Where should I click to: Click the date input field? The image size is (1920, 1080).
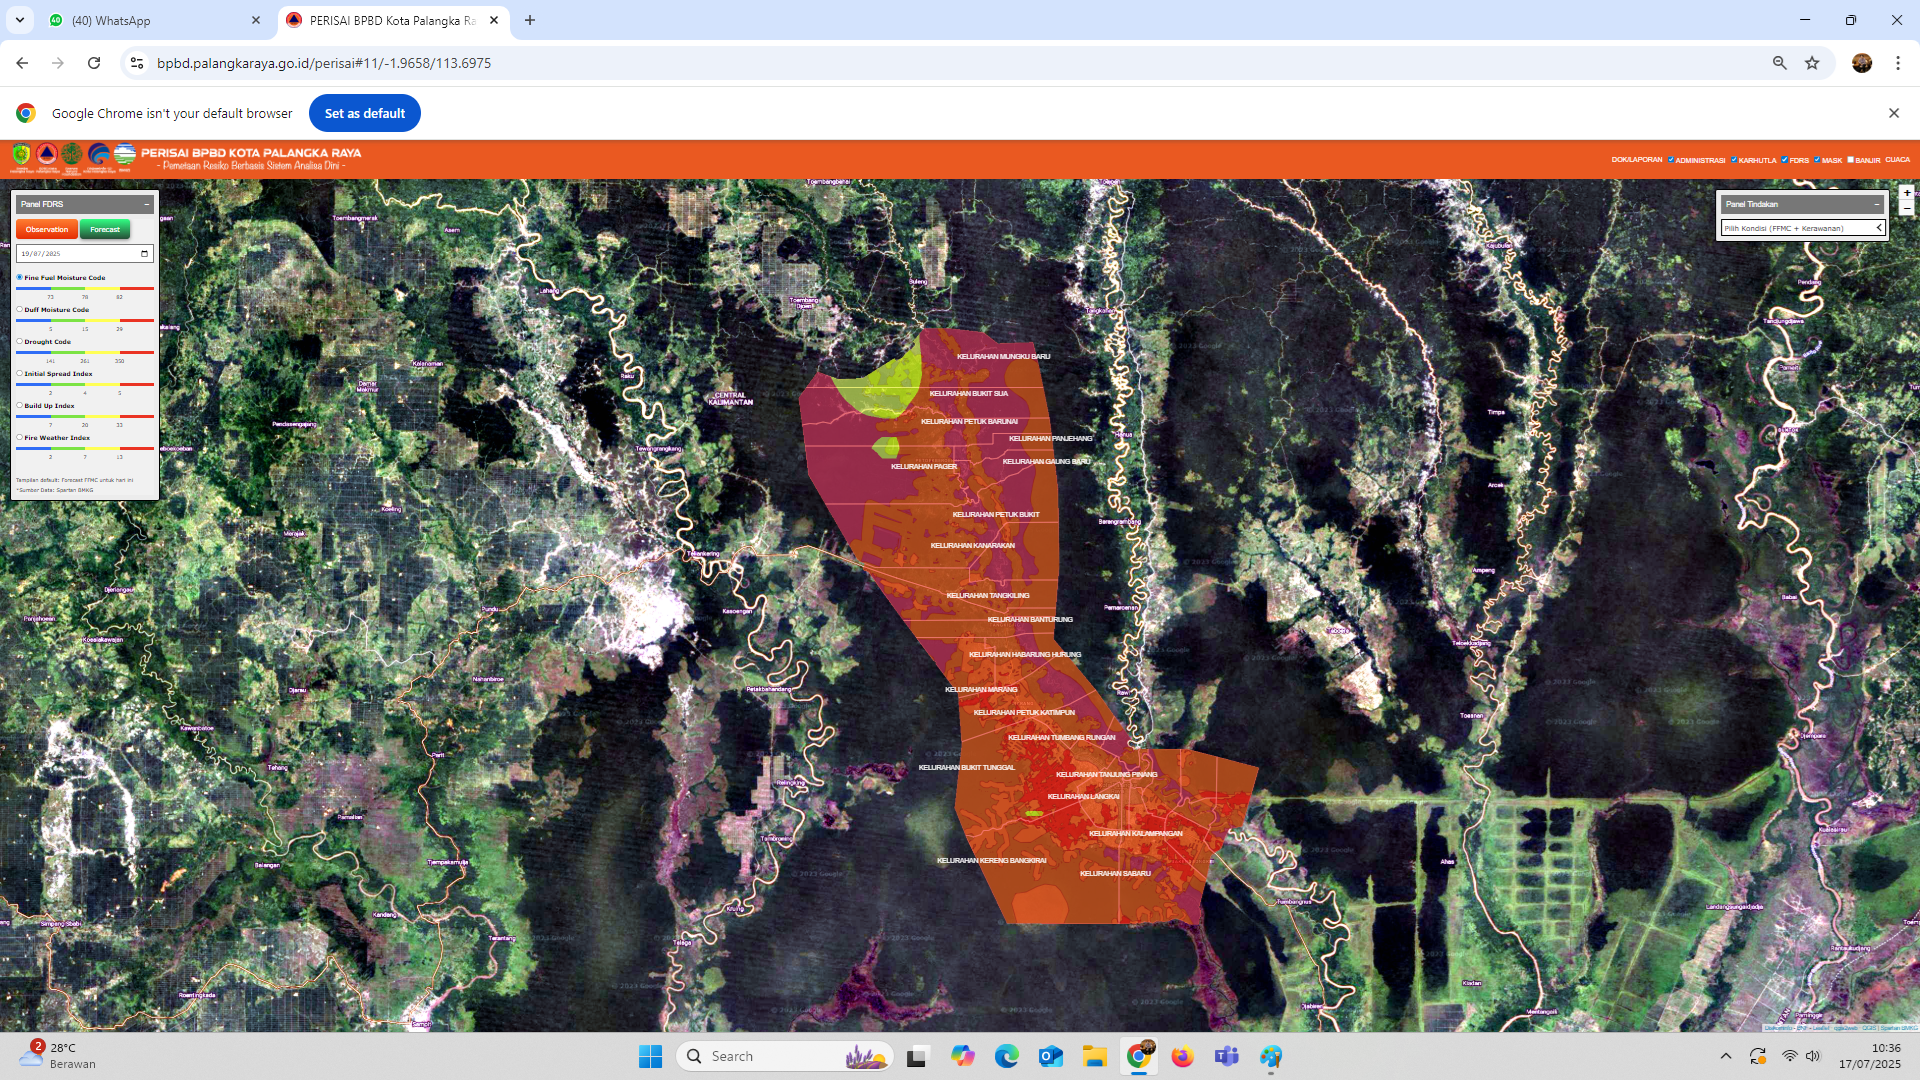(85, 253)
